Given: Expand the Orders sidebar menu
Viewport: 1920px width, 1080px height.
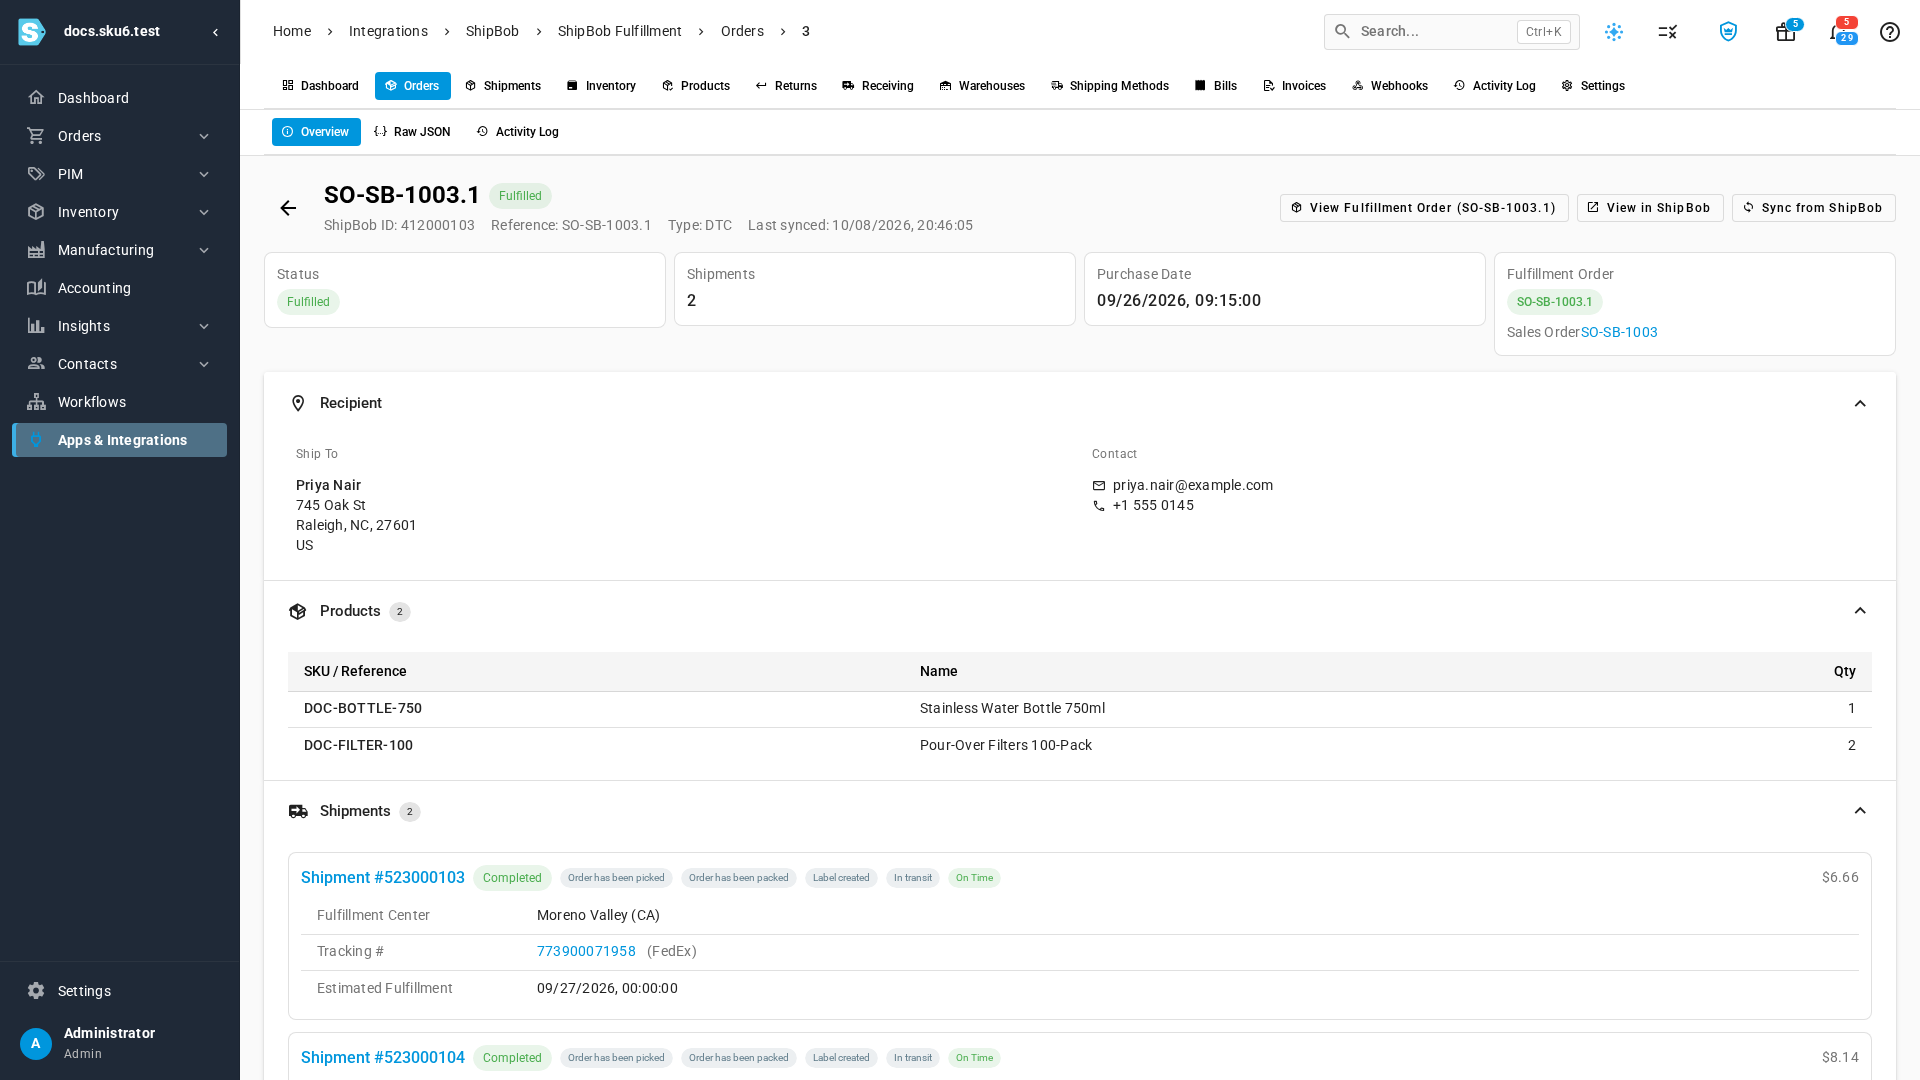Looking at the screenshot, I should coord(119,136).
